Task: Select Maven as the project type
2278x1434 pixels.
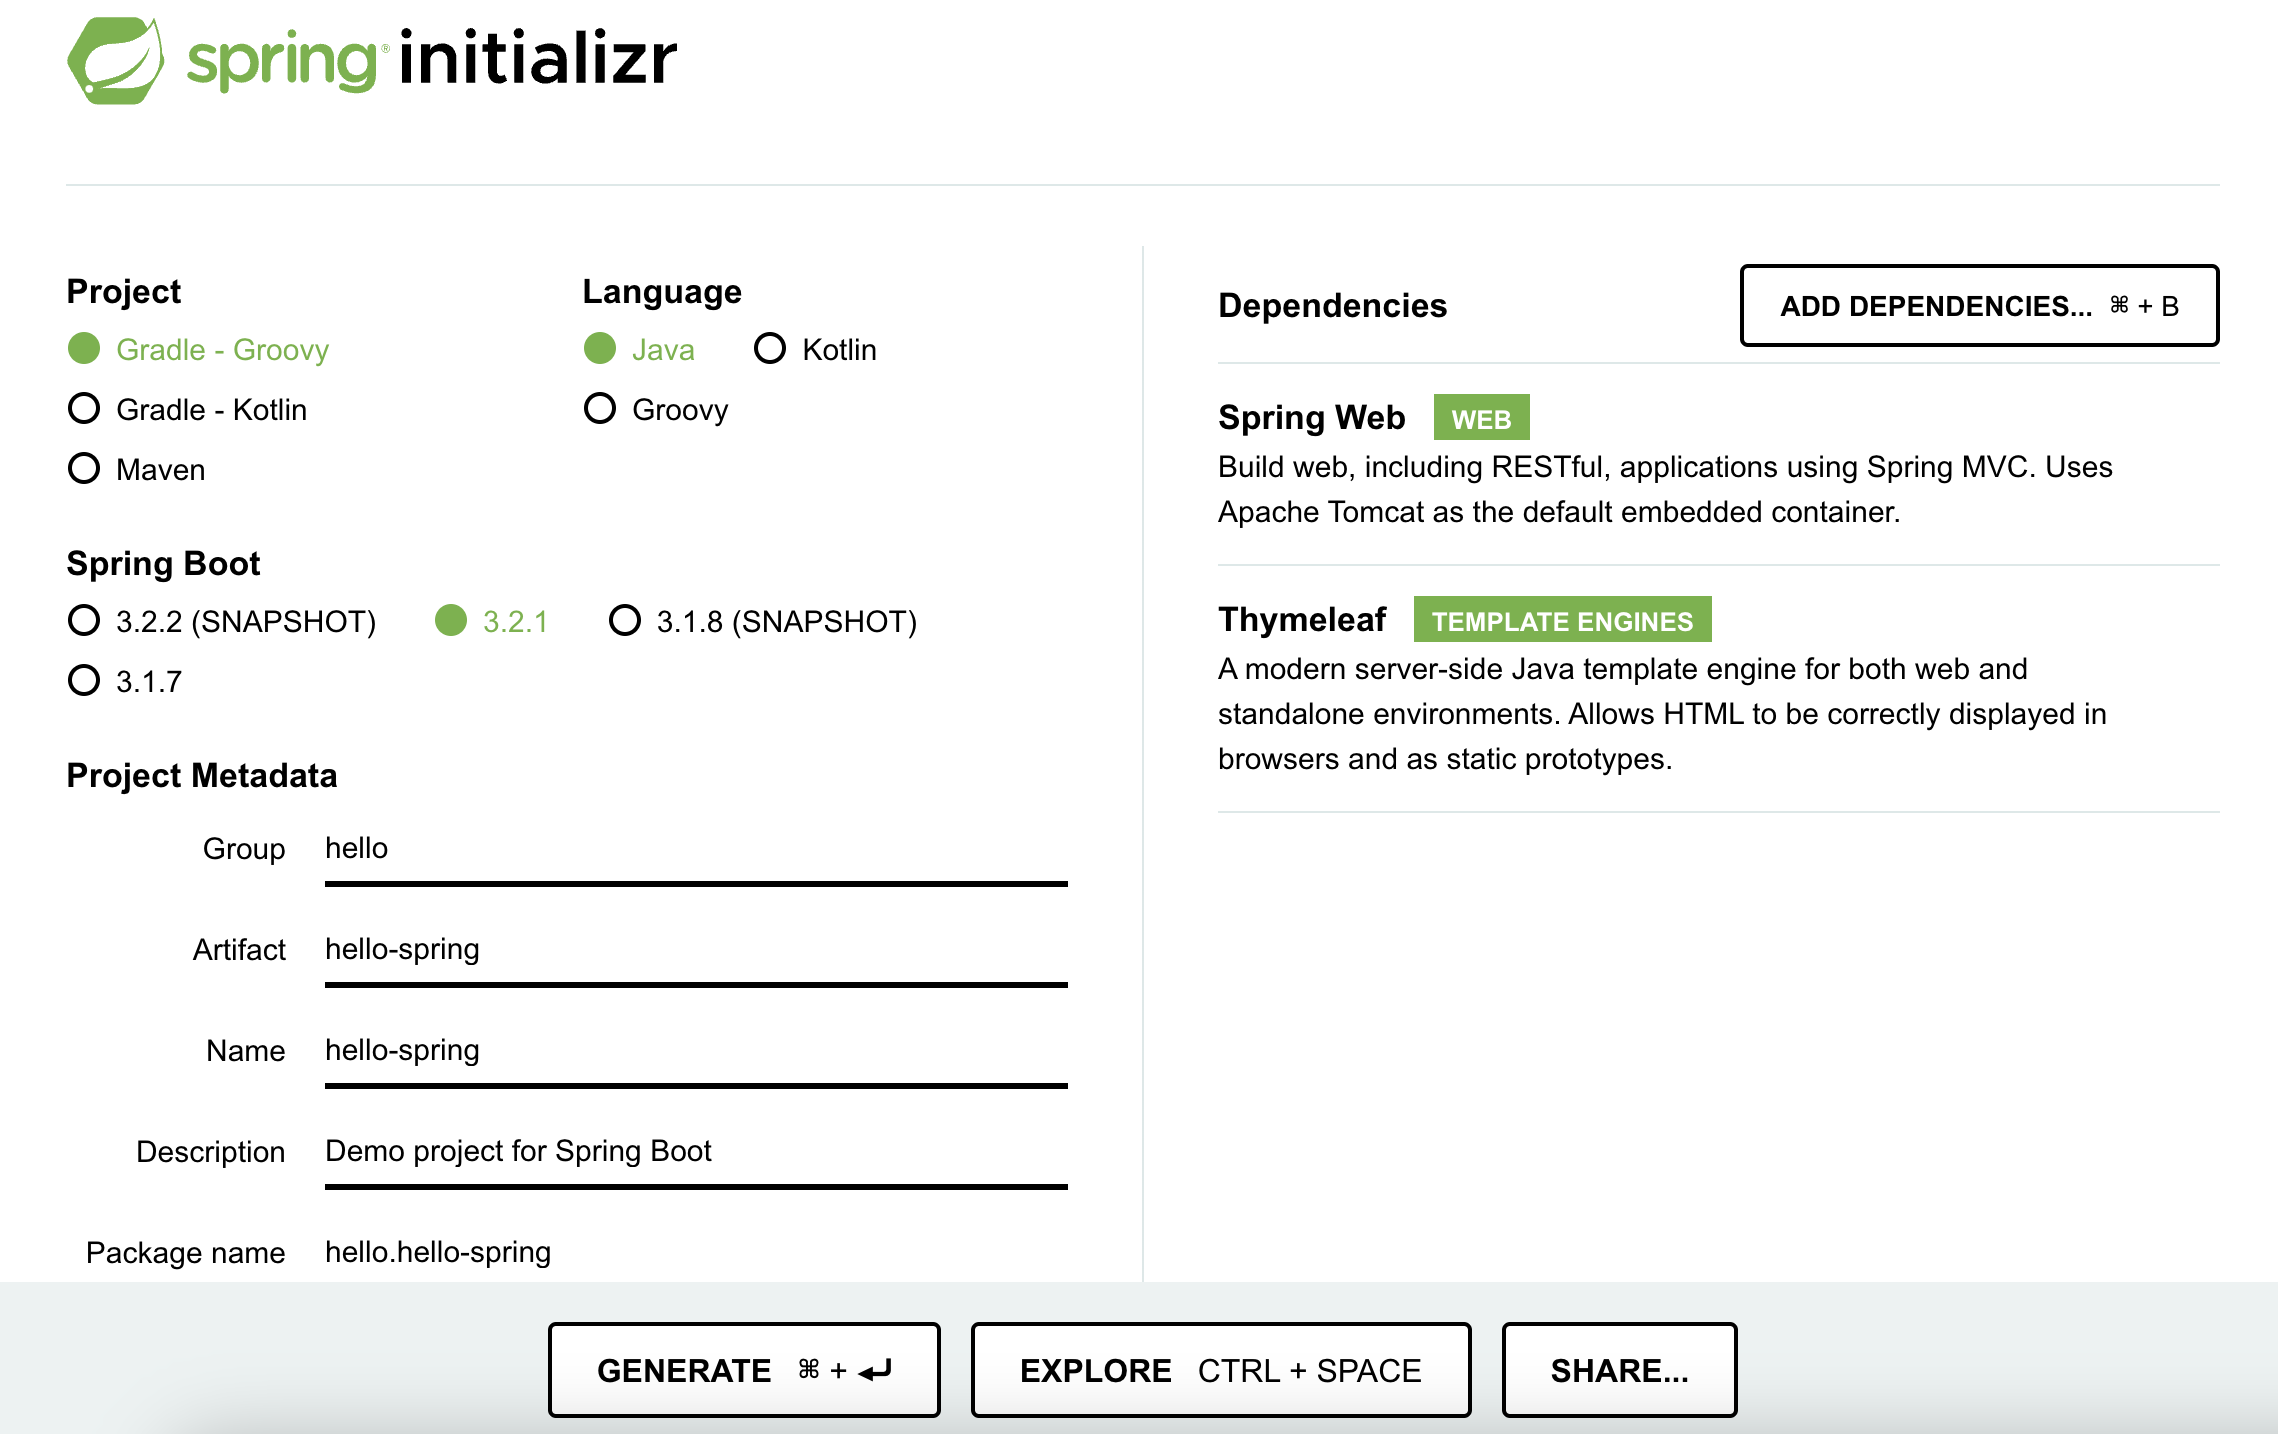Action: click(136, 469)
